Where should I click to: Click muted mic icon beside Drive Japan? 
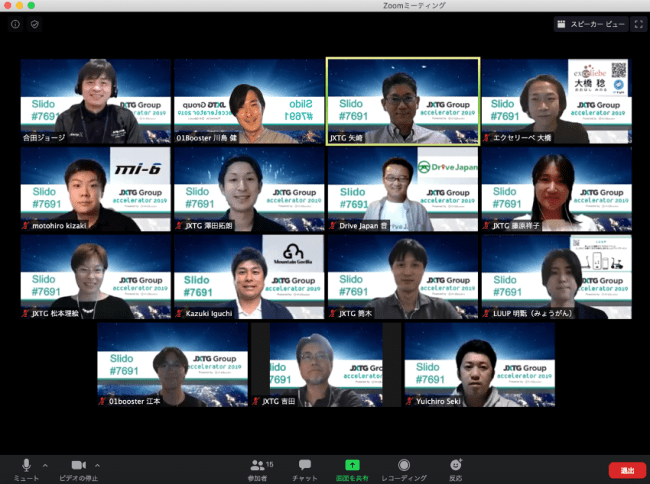pyautogui.click(x=333, y=225)
